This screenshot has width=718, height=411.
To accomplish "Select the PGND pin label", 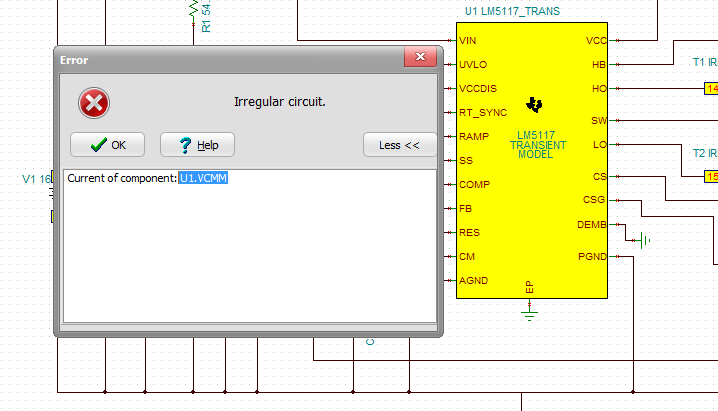I will pos(592,257).
